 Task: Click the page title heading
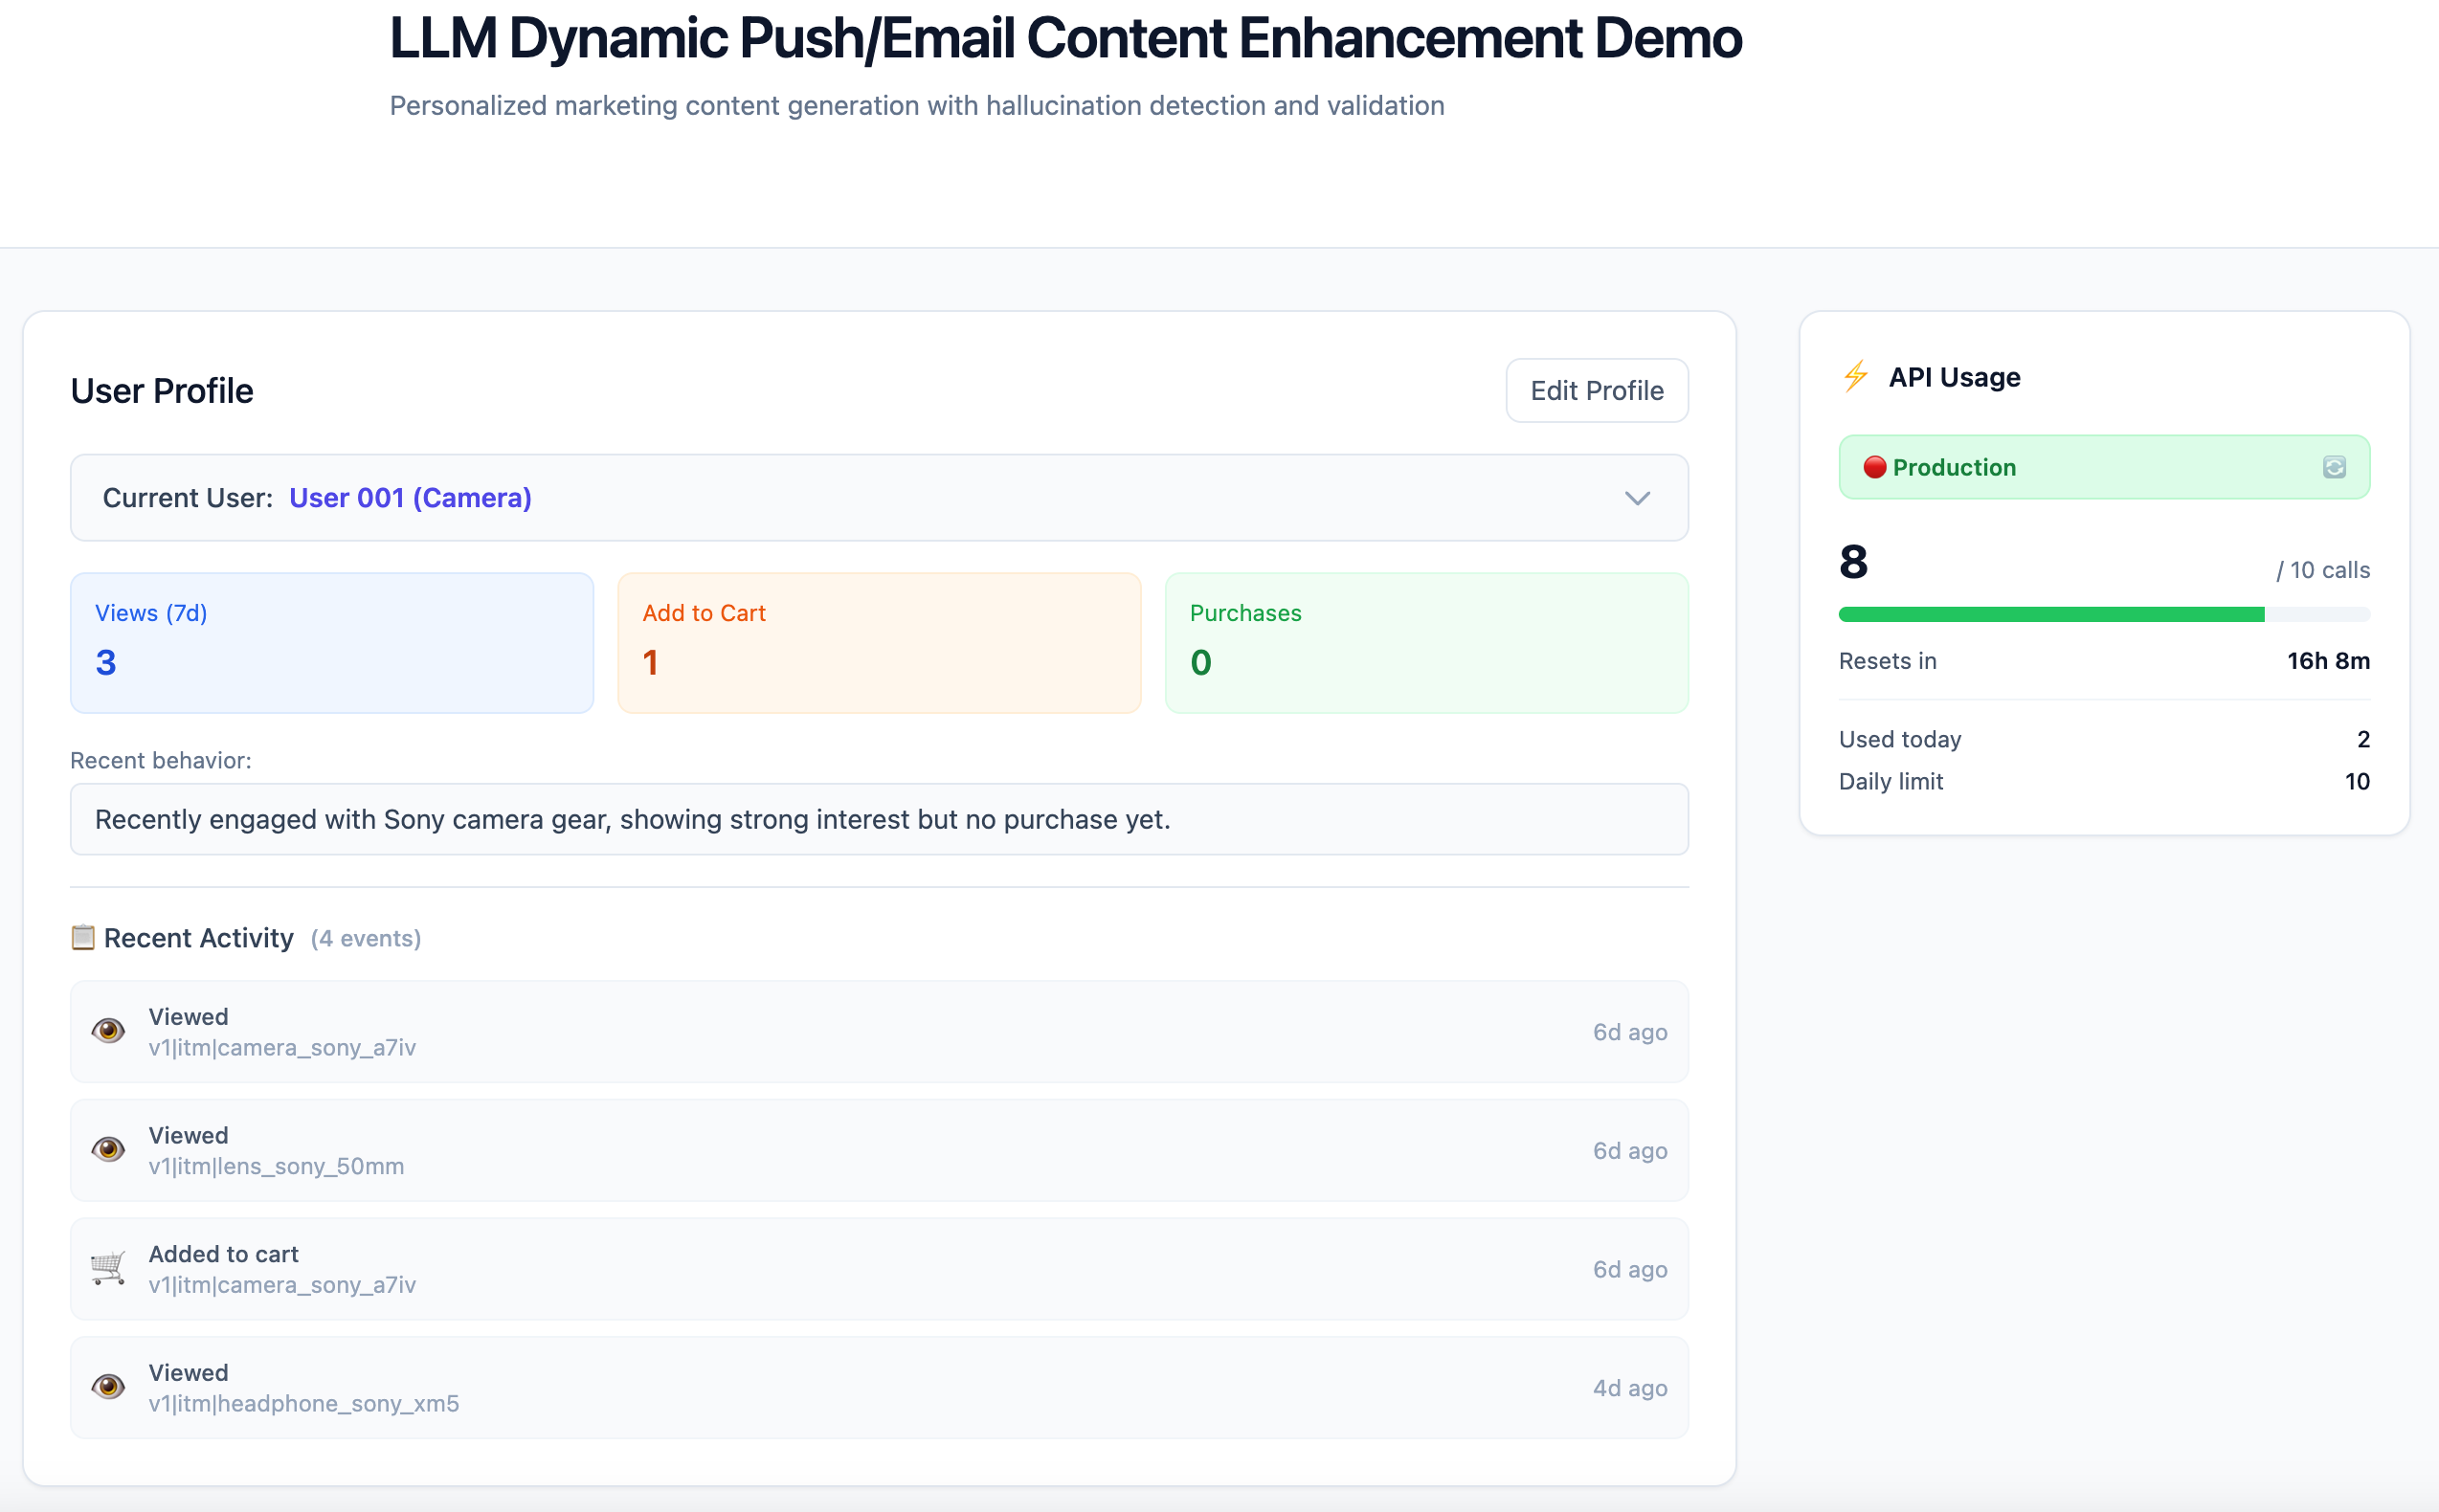click(x=1065, y=40)
